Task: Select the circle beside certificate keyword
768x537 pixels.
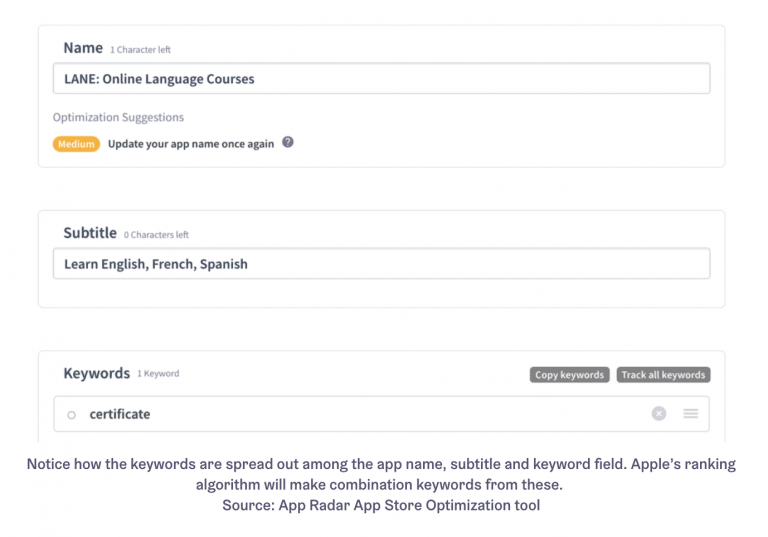Action: click(71, 414)
